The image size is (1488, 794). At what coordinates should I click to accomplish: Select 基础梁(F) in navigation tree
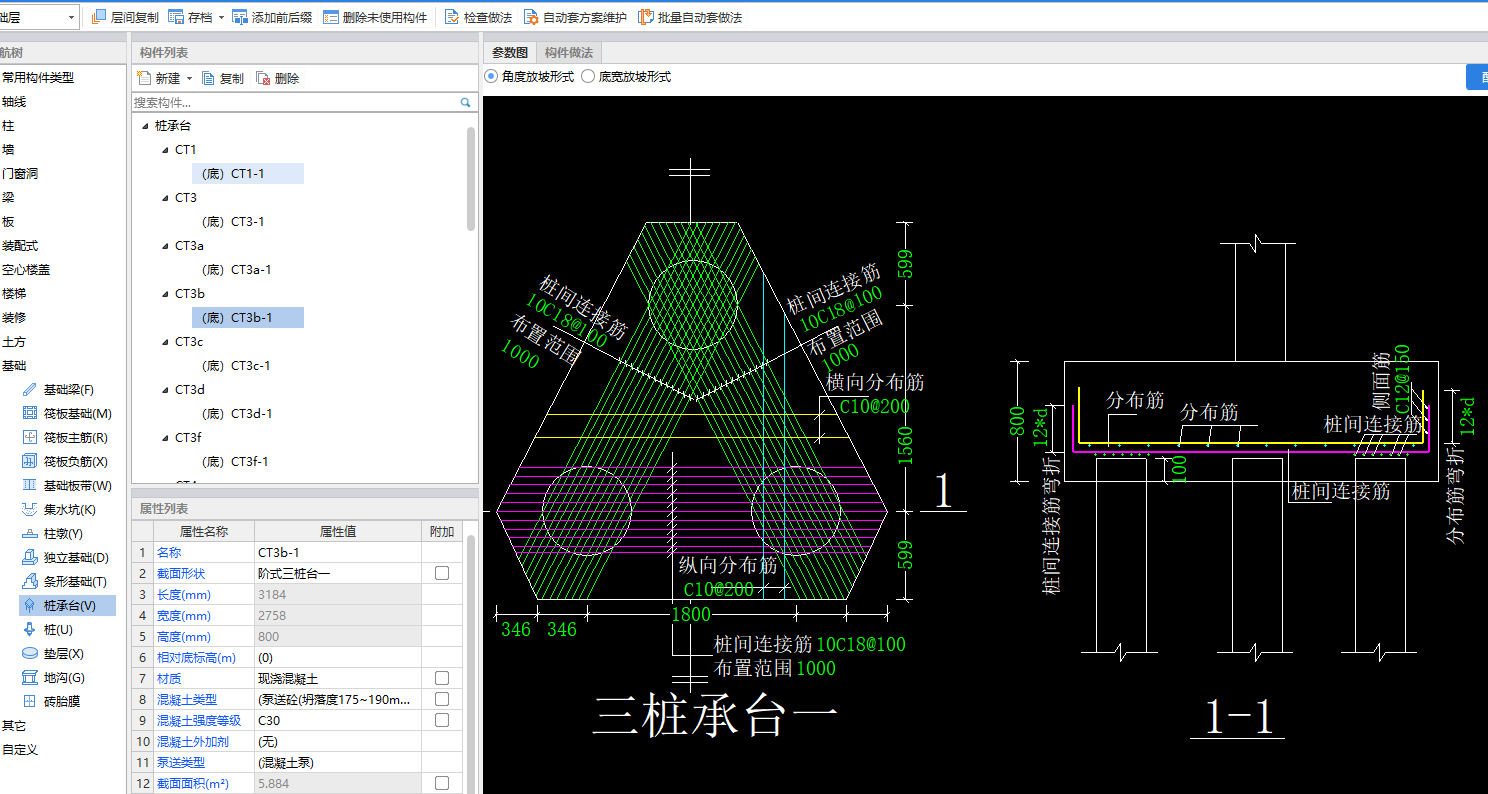pos(70,389)
